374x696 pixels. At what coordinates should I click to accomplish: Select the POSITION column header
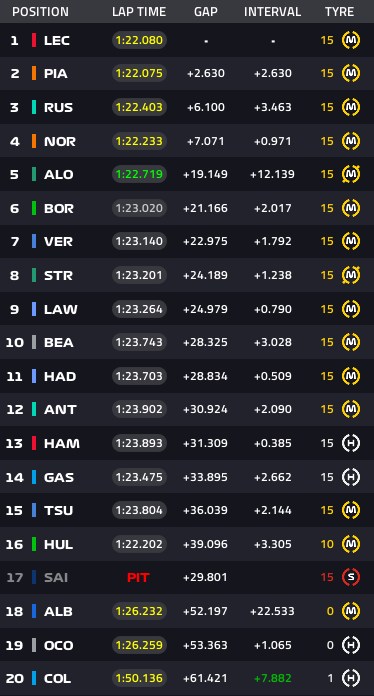pos(40,12)
